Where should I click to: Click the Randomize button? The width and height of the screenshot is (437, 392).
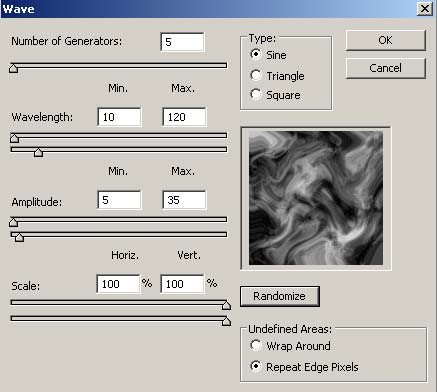[280, 296]
